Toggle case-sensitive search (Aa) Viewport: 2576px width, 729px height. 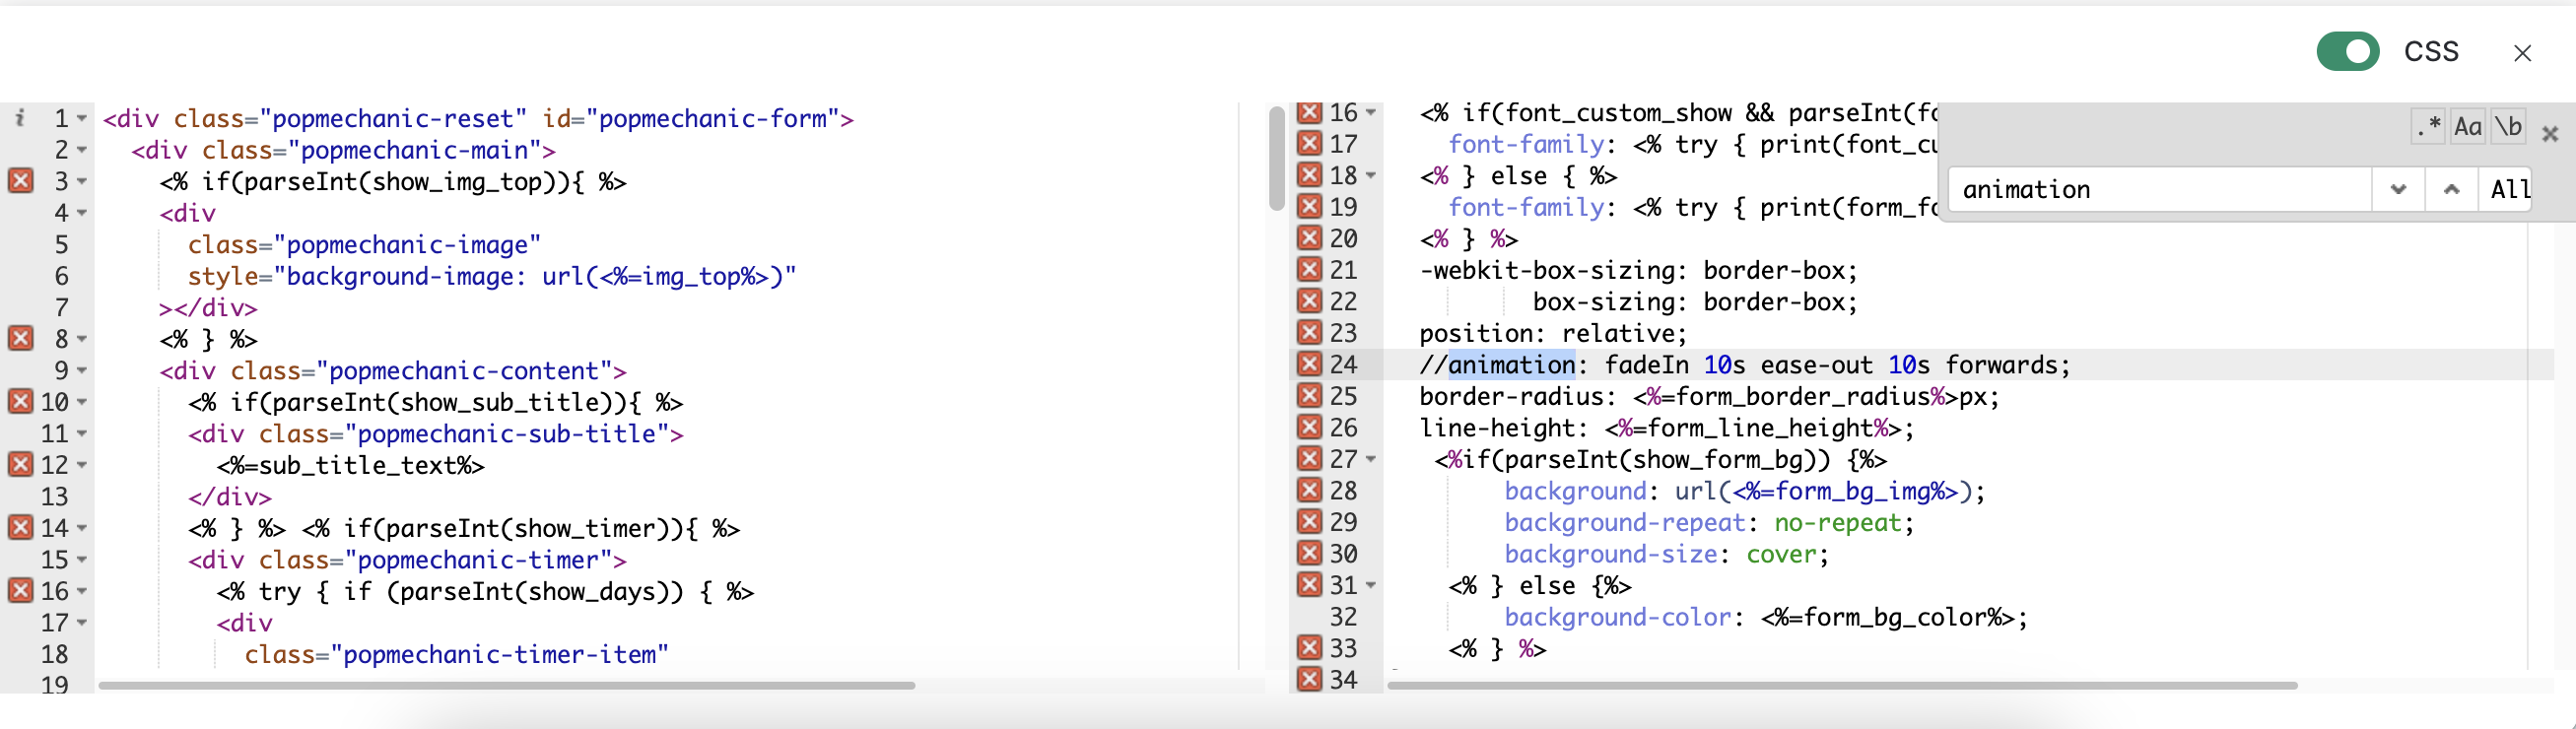(2468, 127)
